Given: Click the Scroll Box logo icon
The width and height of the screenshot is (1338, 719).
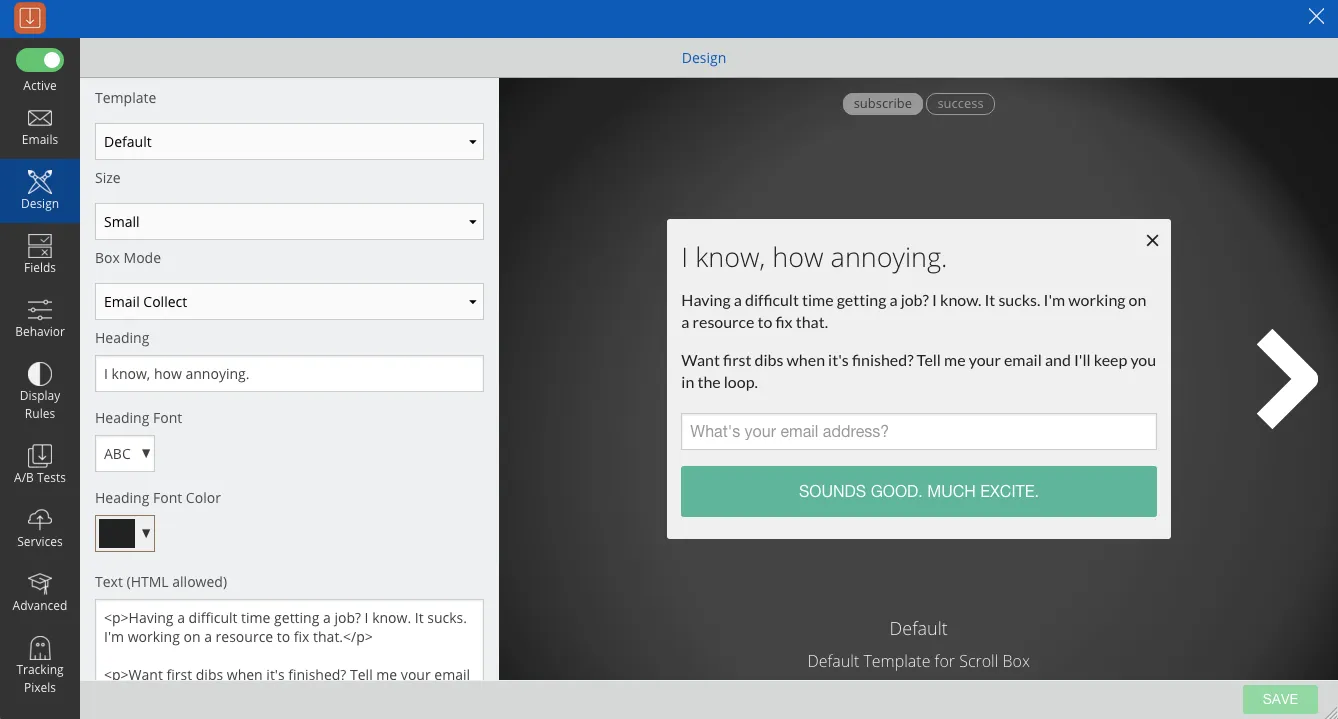Looking at the screenshot, I should 31,18.
